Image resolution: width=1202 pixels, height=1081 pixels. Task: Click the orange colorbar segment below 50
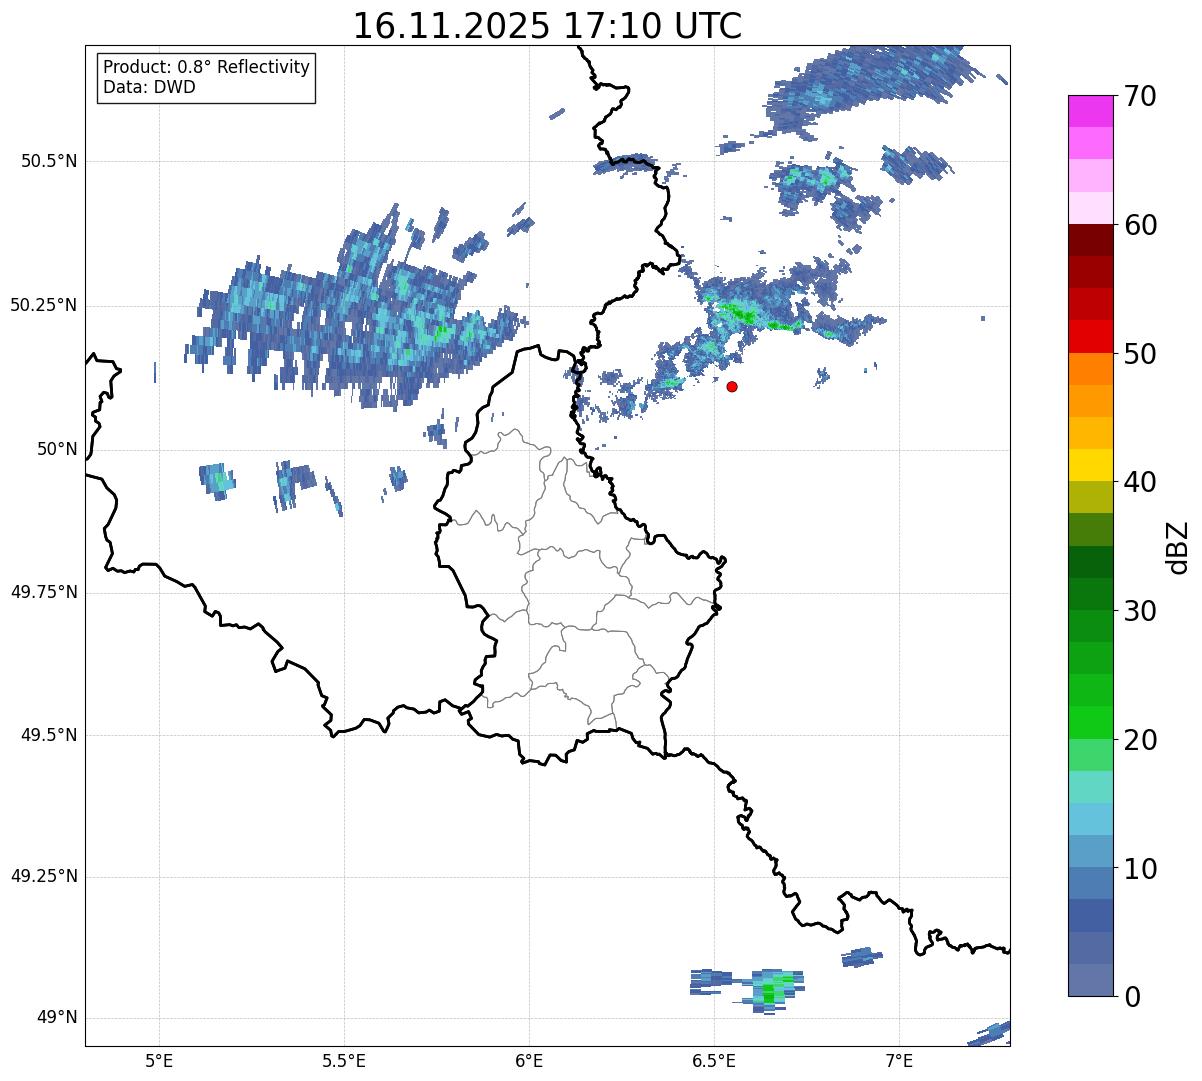pos(1090,369)
